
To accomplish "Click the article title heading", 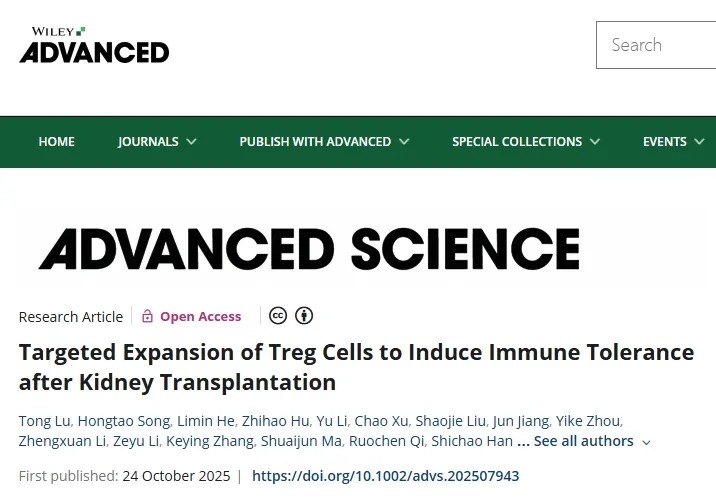I will point(356,367).
